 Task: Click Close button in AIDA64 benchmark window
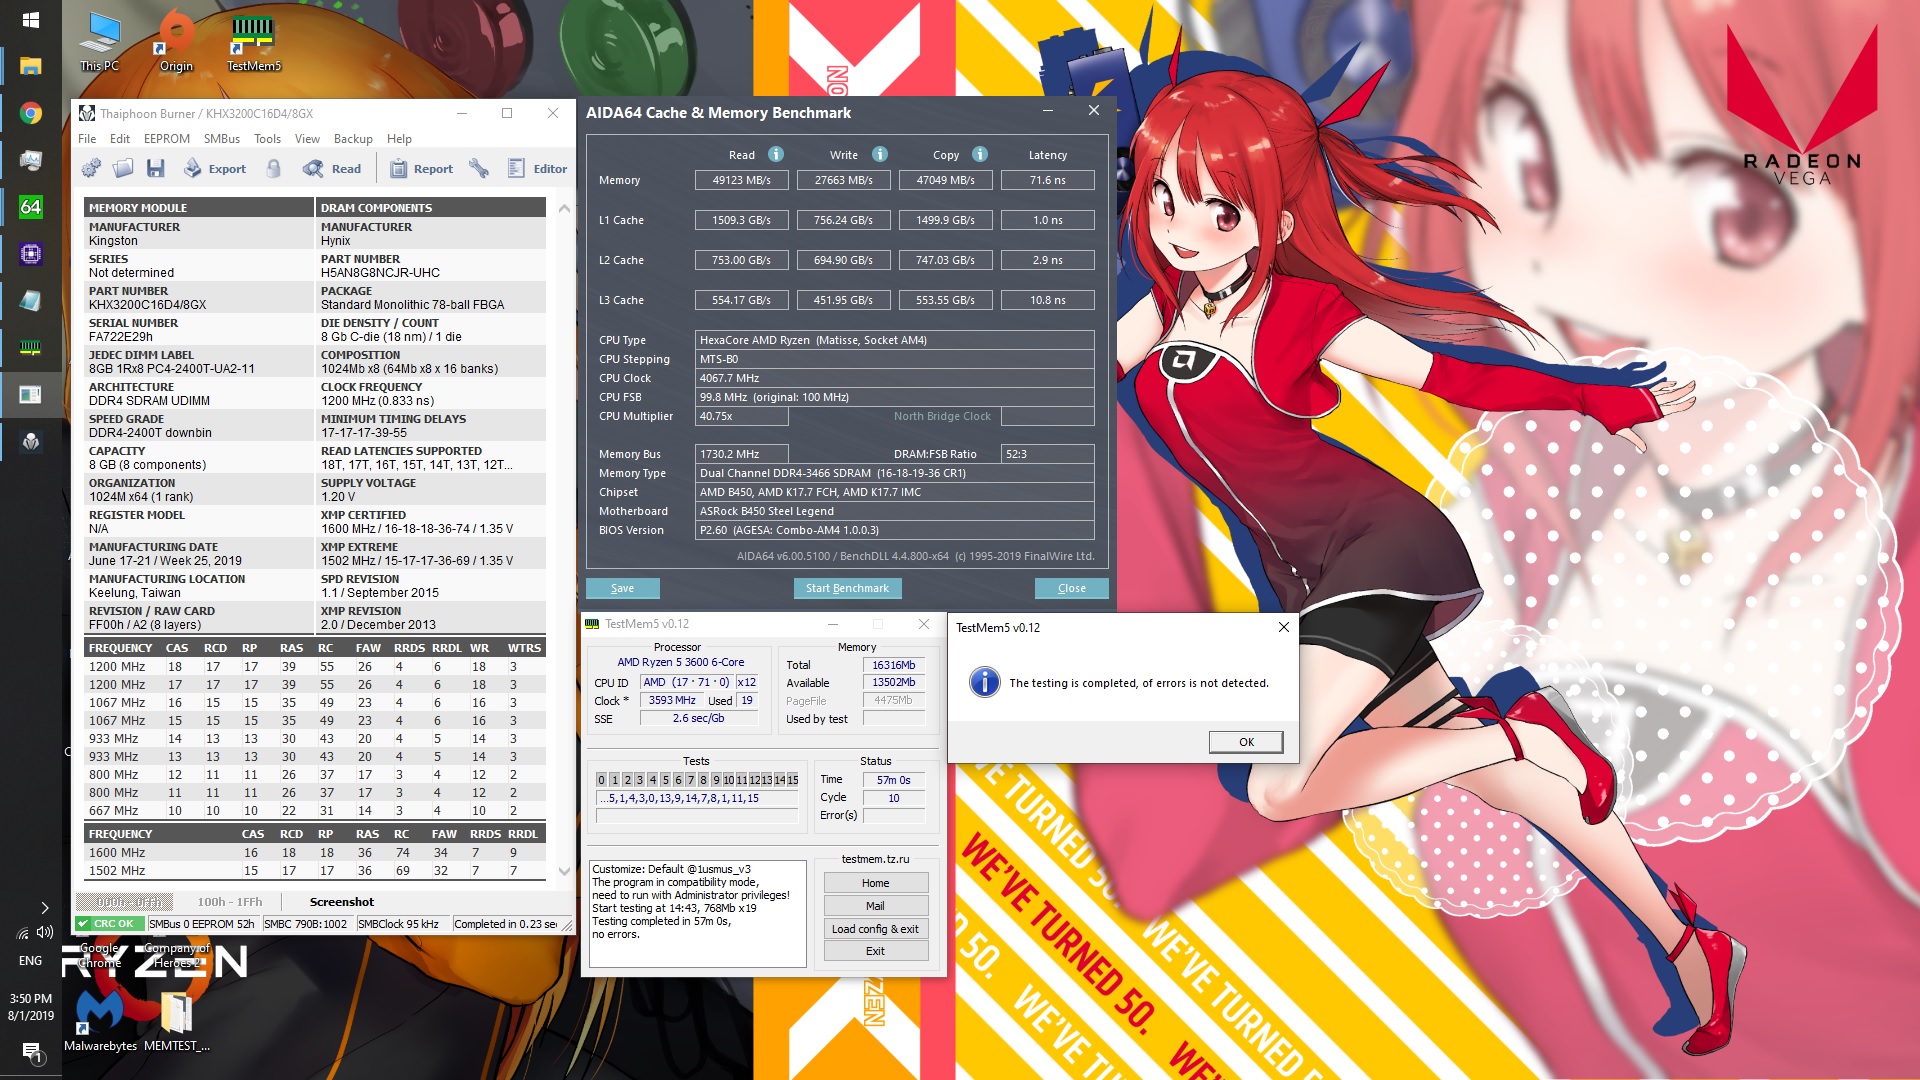pos(1071,588)
